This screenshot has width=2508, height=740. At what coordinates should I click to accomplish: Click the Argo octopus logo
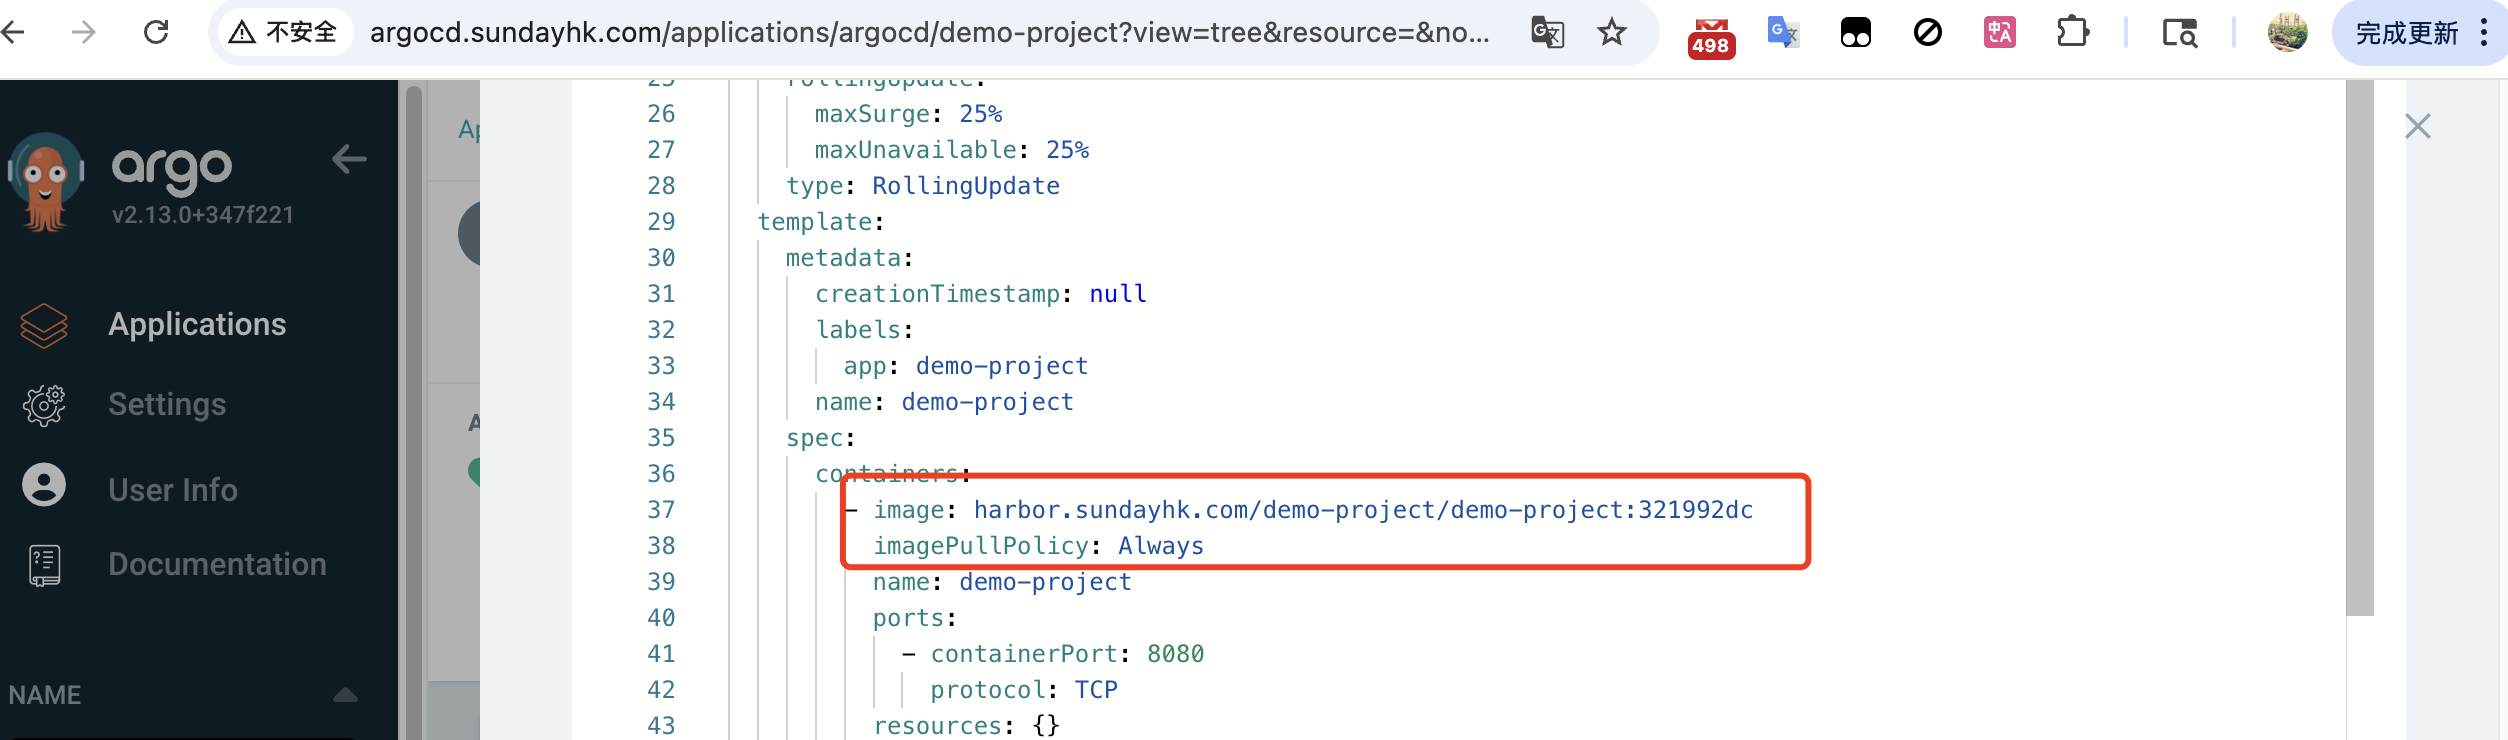pyautogui.click(x=46, y=182)
